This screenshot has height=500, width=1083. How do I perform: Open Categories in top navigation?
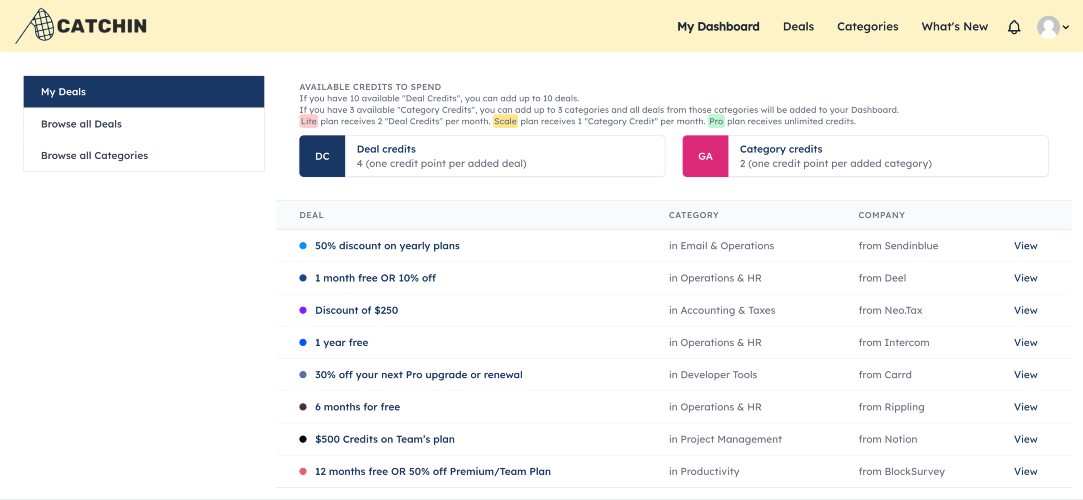[x=868, y=27]
